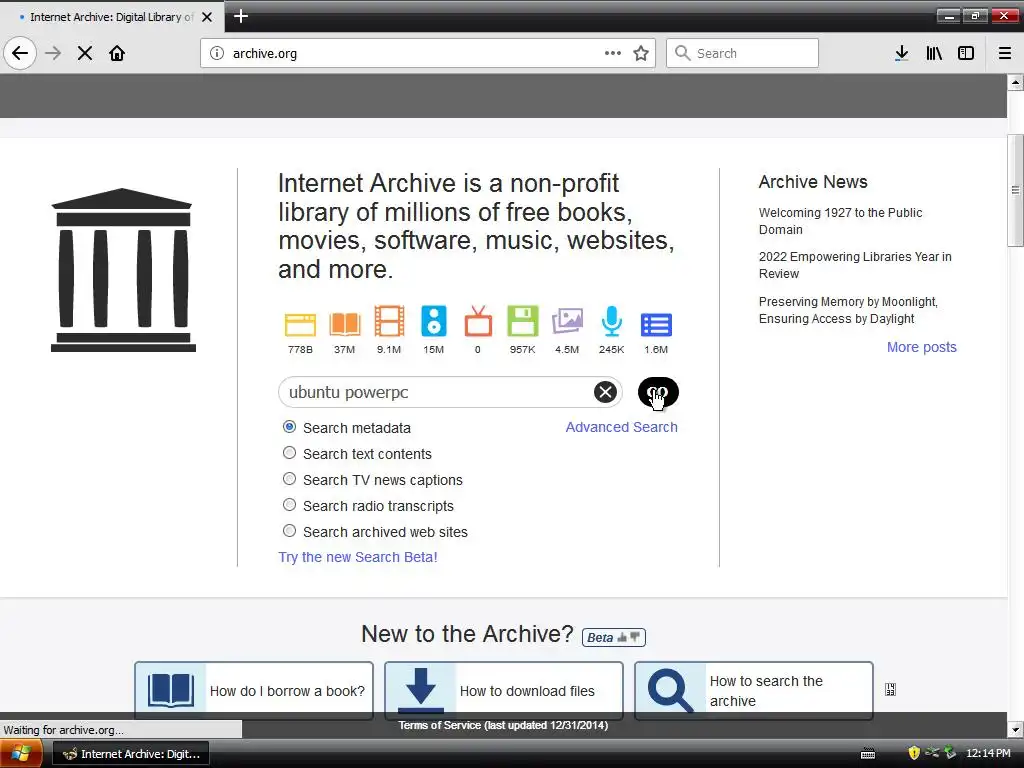
Task: Open the Downloads arrow icon in toolbar
Action: click(x=901, y=53)
